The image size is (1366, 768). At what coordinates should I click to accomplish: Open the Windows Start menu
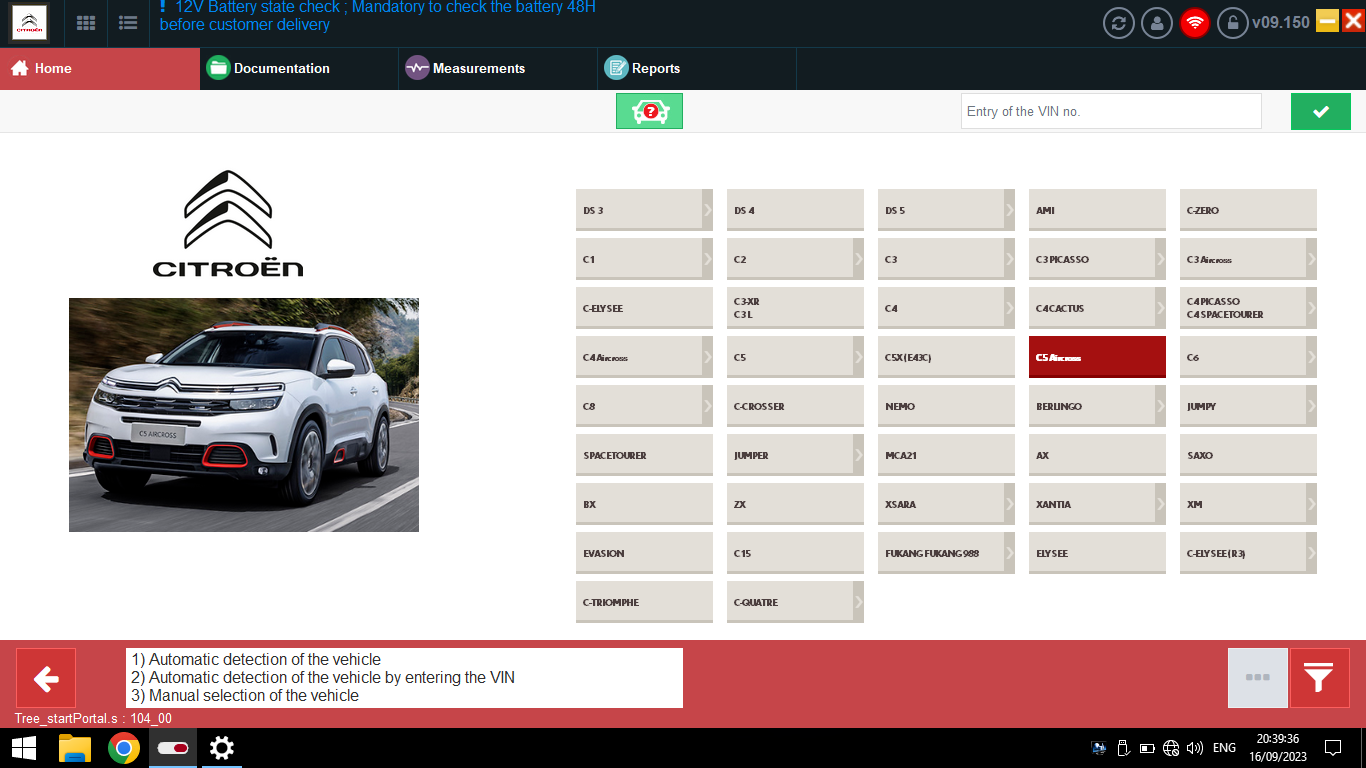click(24, 748)
